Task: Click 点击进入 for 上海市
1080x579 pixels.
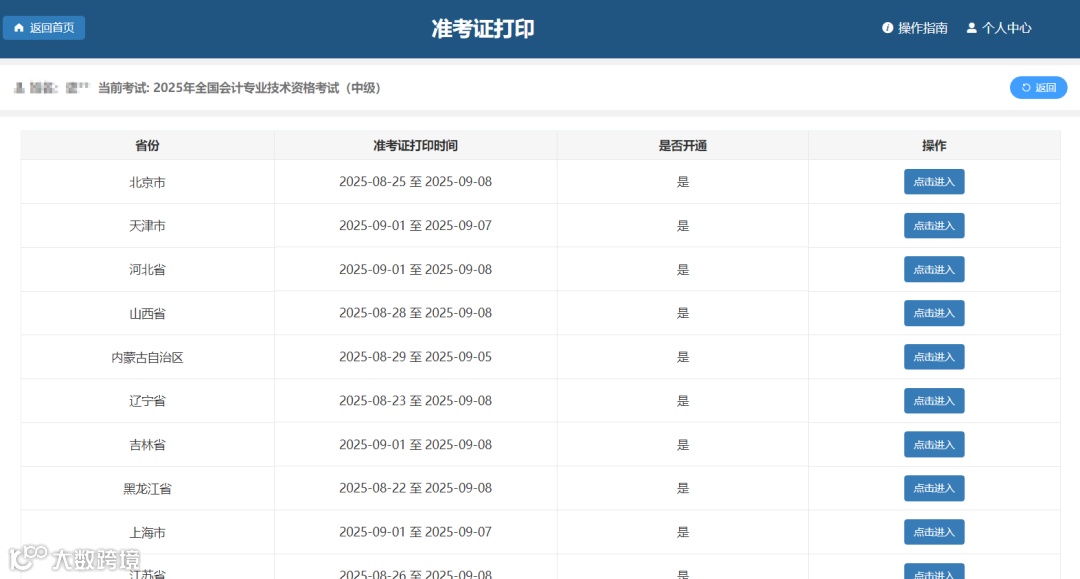Action: click(x=934, y=532)
